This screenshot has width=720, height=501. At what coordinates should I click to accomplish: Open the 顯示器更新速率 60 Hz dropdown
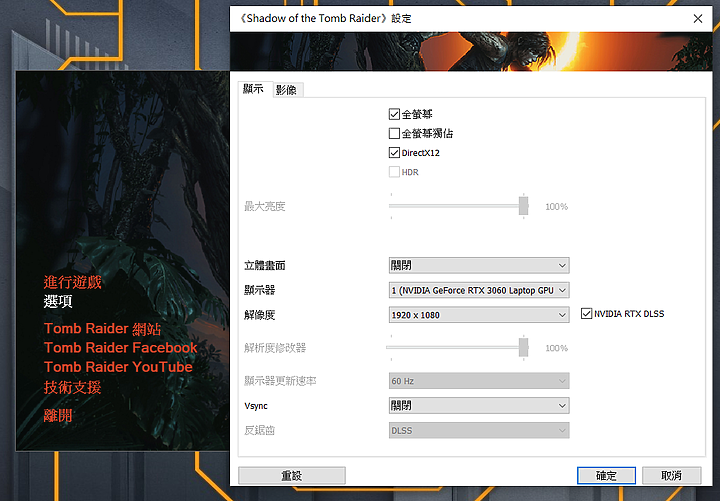[x=479, y=381]
